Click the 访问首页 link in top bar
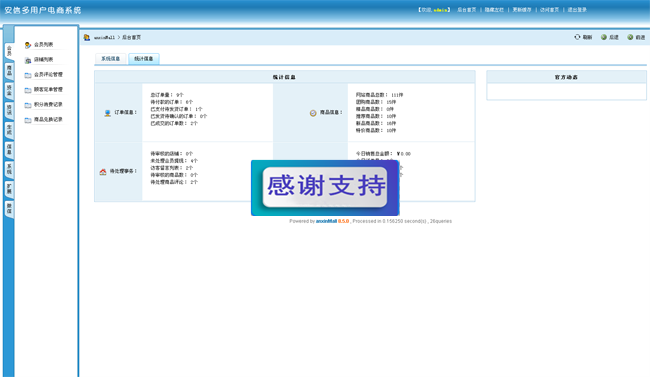 [x=550, y=10]
